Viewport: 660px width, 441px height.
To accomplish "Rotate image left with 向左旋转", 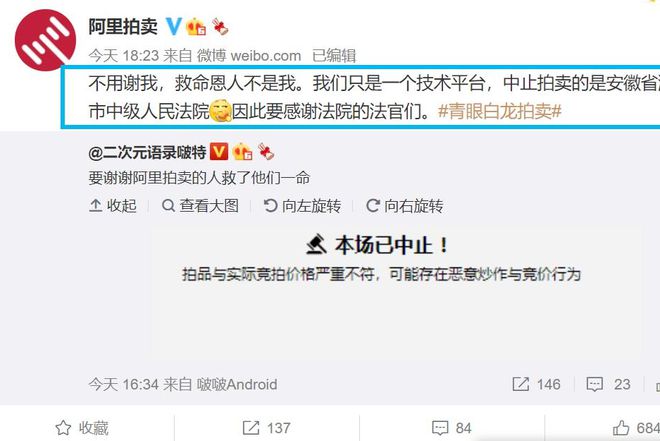I will click(x=302, y=206).
